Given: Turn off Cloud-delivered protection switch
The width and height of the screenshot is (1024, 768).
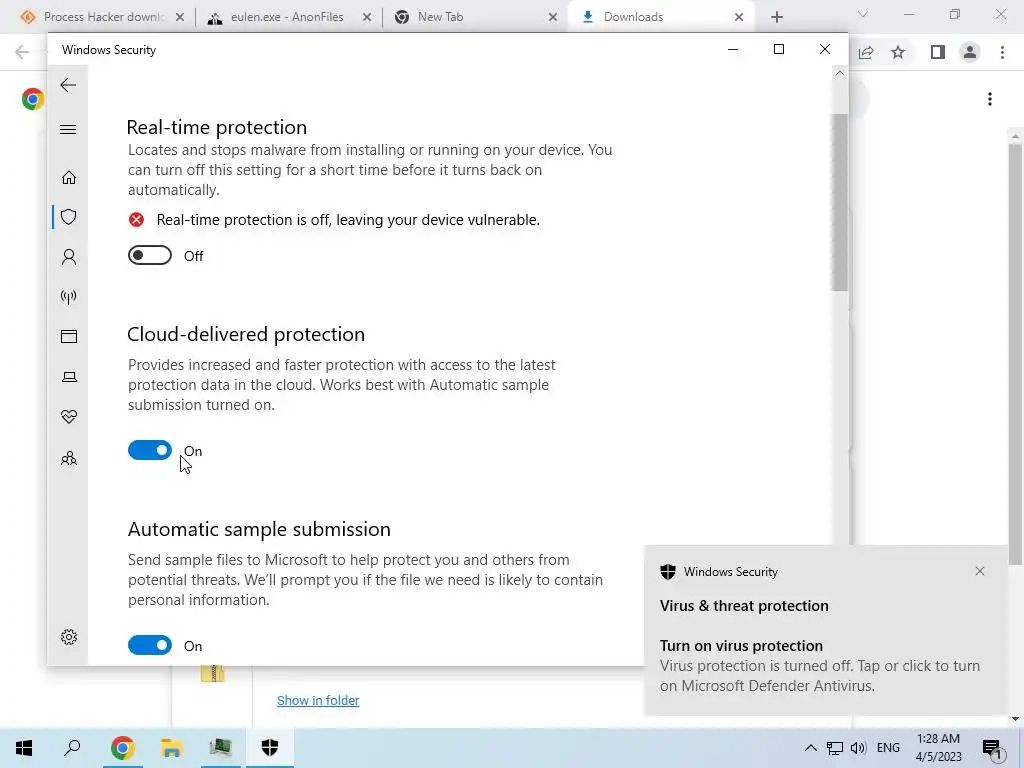Looking at the screenshot, I should [x=150, y=450].
